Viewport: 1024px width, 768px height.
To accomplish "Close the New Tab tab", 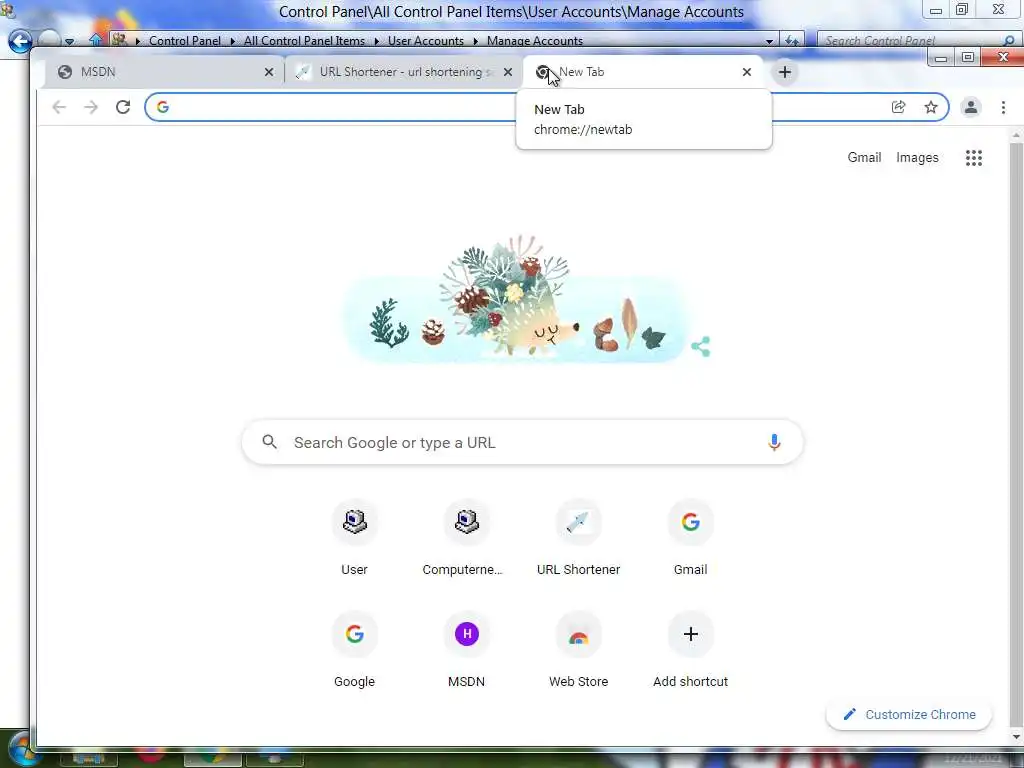I will pos(747,72).
